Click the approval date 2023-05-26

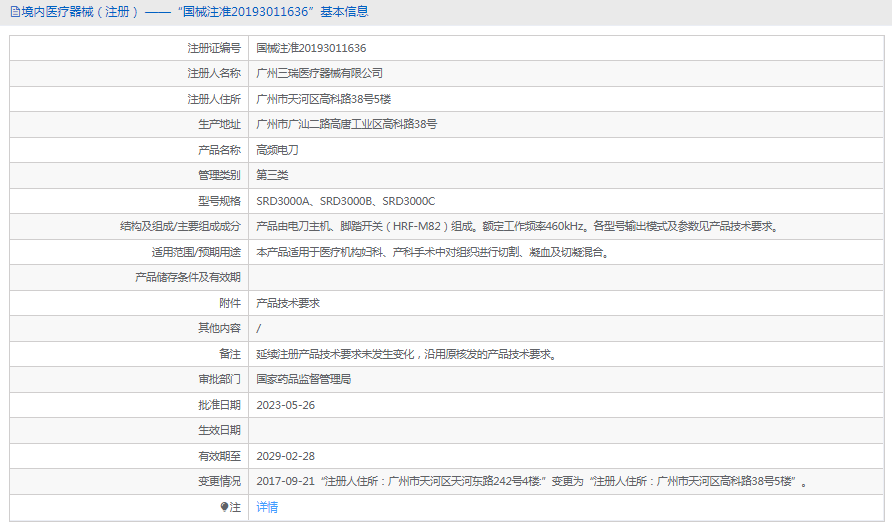[x=285, y=405]
